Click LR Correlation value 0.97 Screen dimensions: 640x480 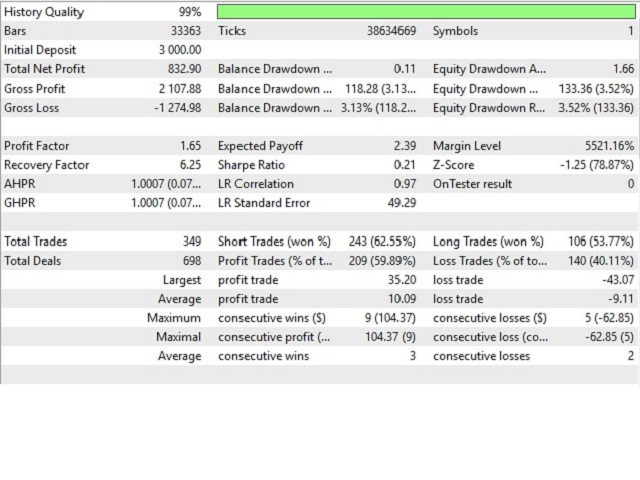click(405, 184)
